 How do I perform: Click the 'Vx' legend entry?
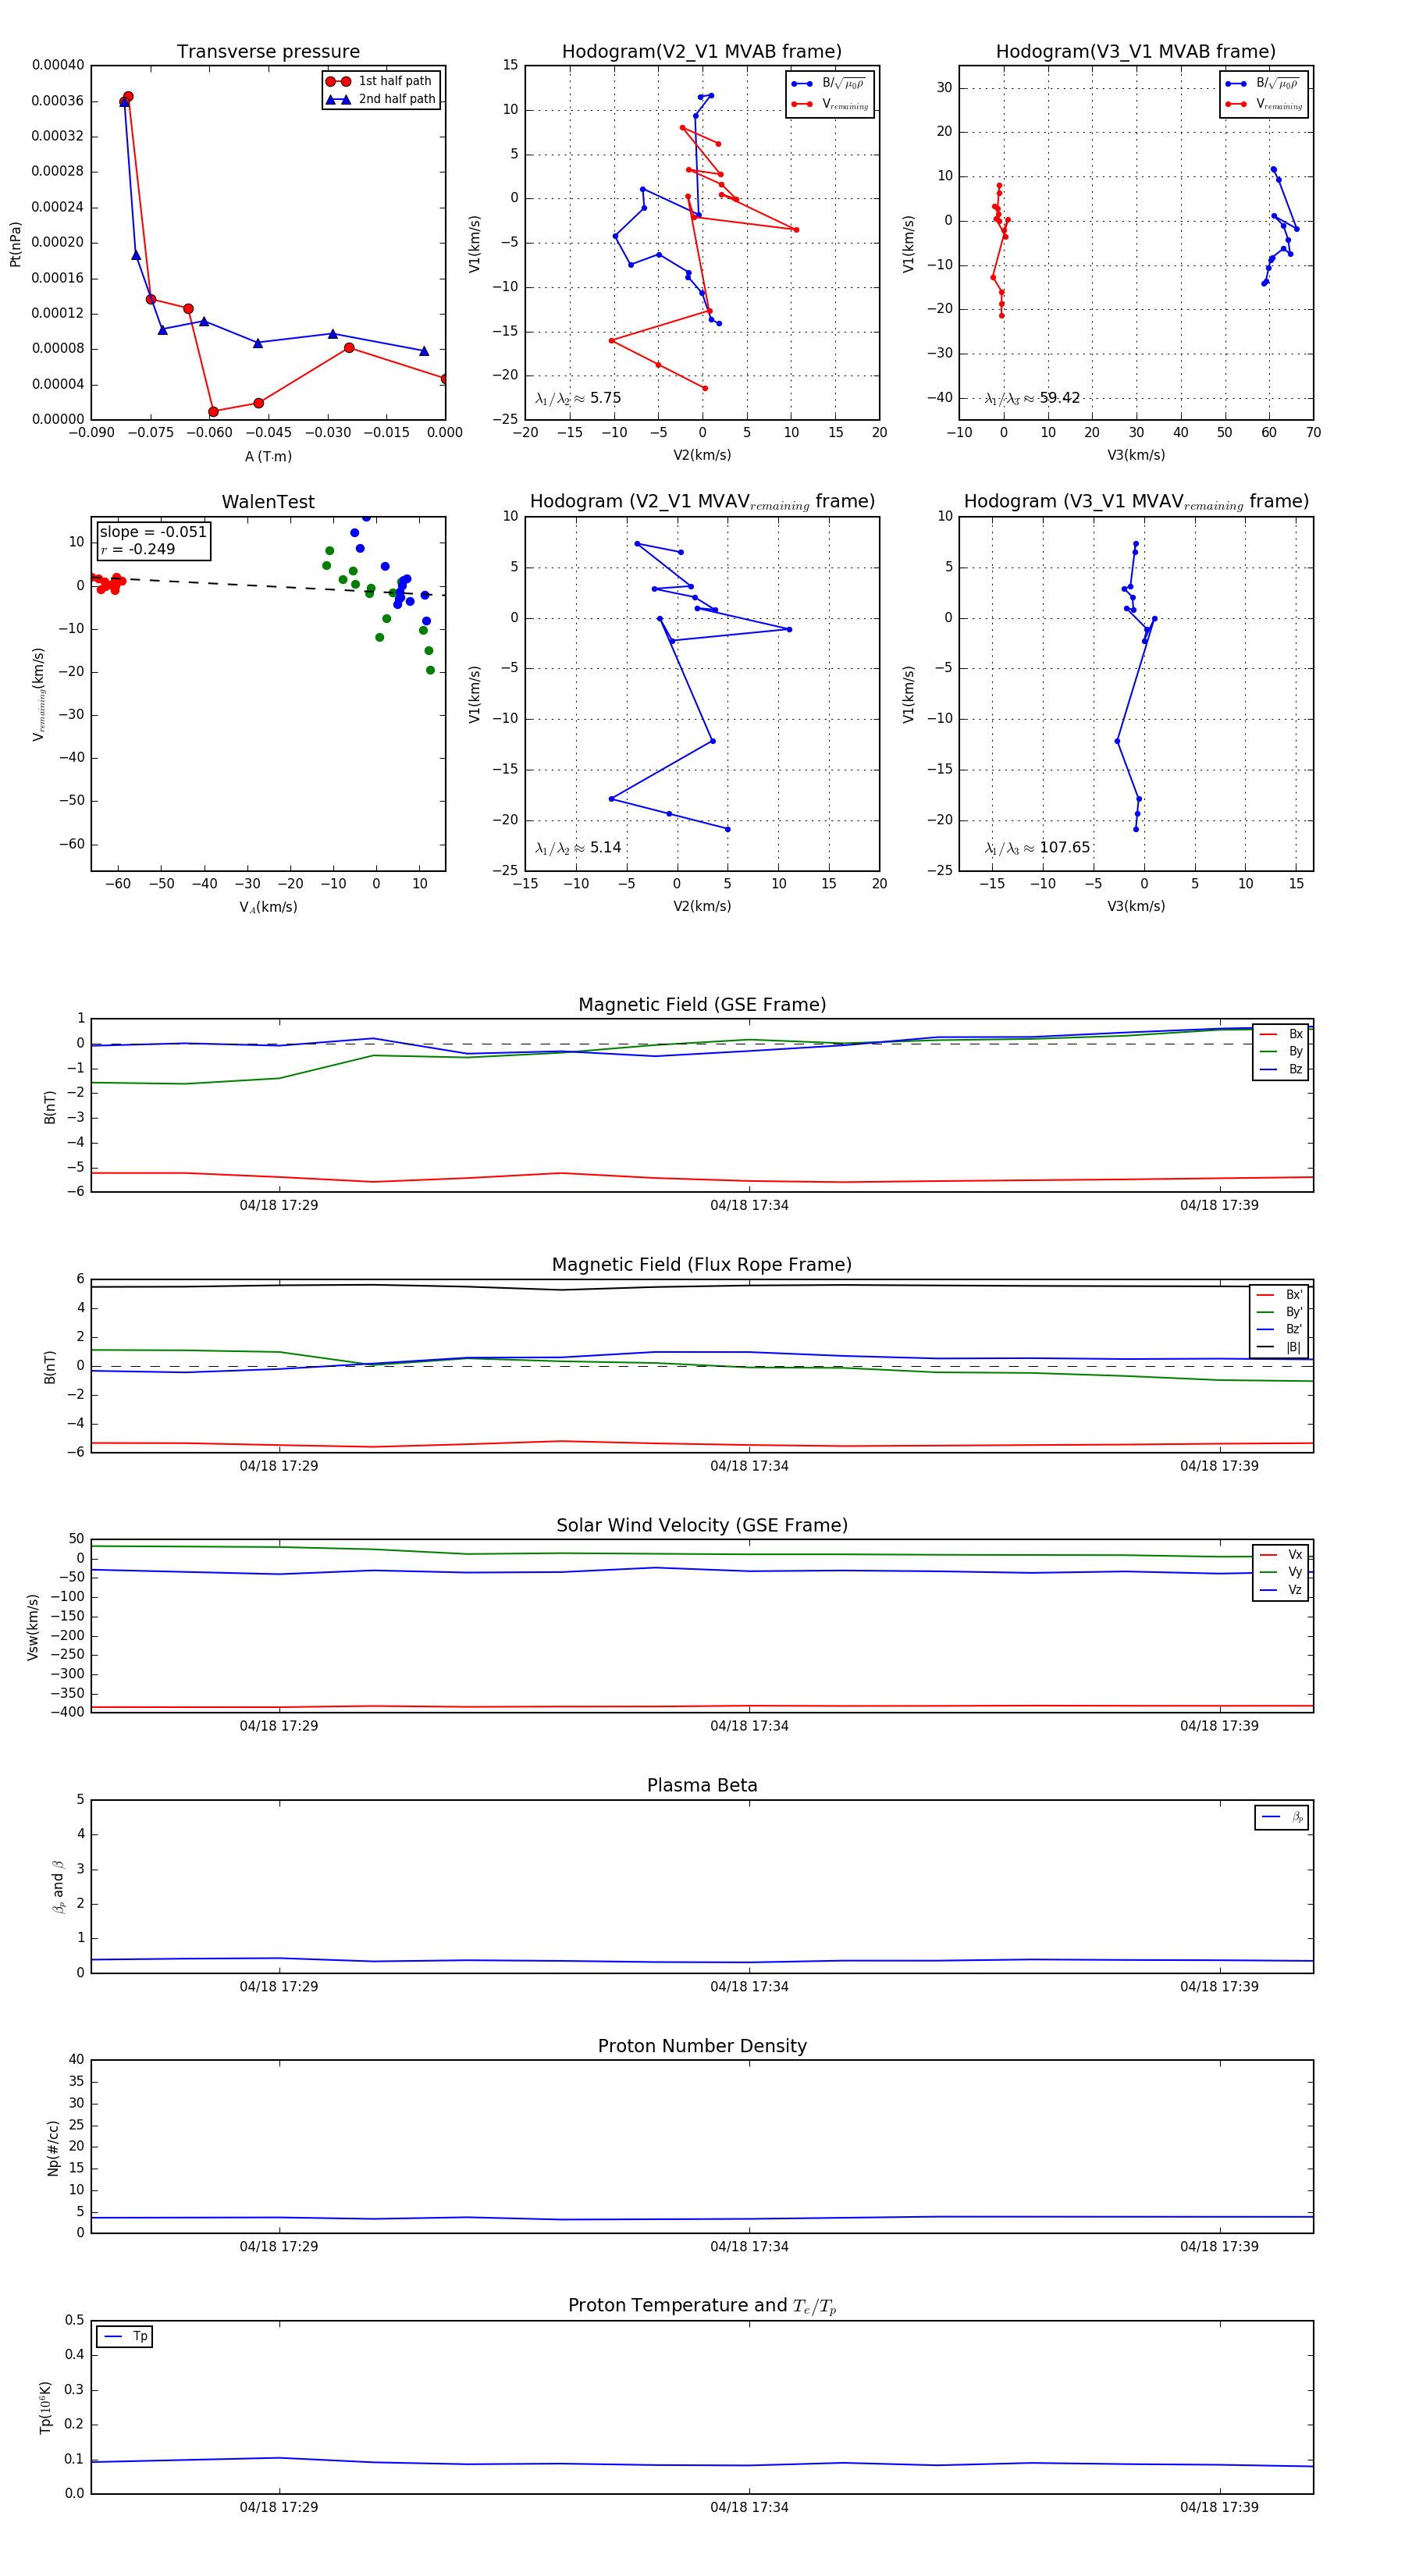pos(1282,1554)
